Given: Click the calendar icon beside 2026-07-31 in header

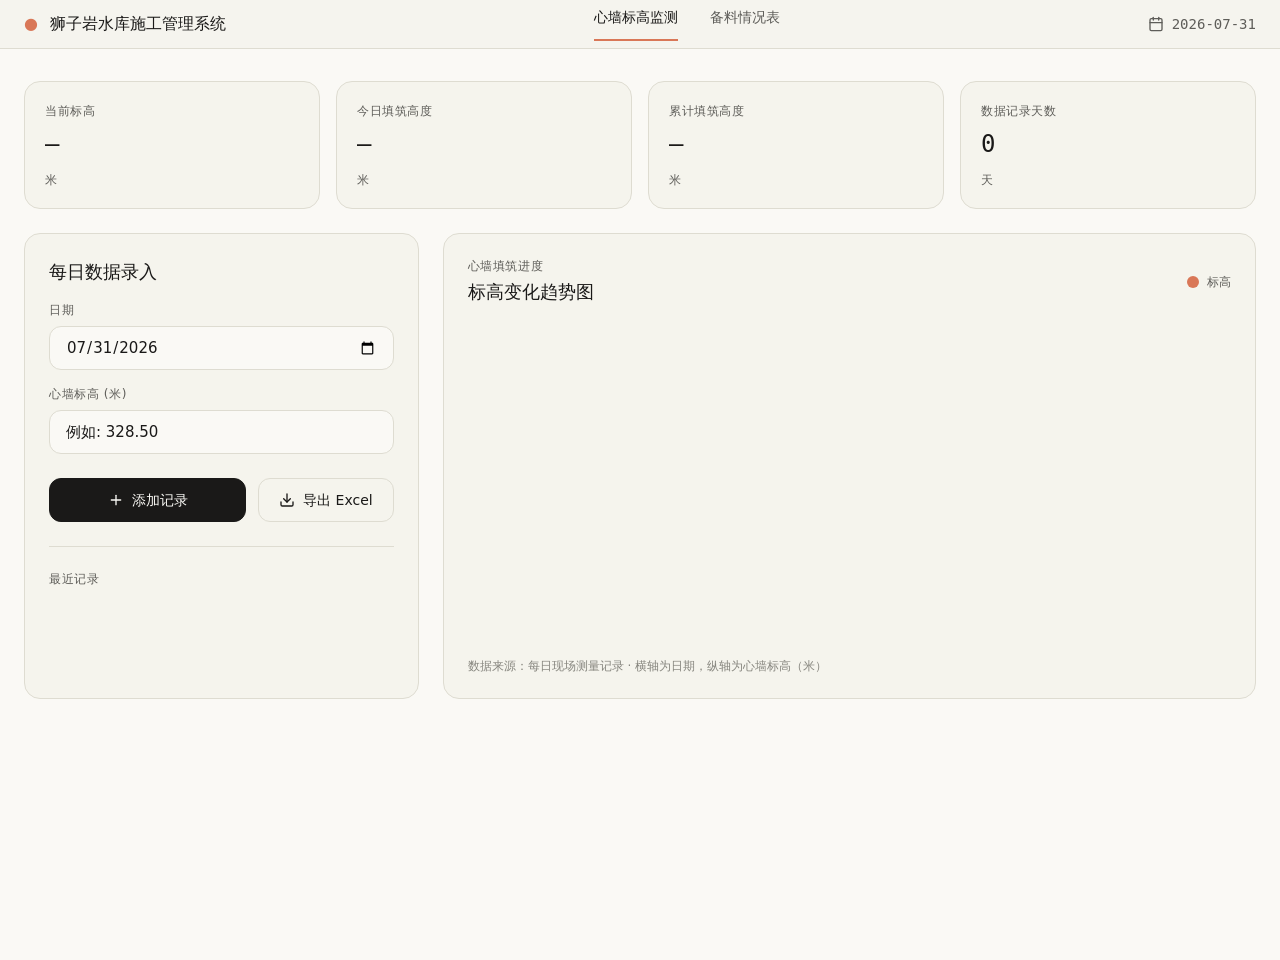Looking at the screenshot, I should [x=1156, y=24].
